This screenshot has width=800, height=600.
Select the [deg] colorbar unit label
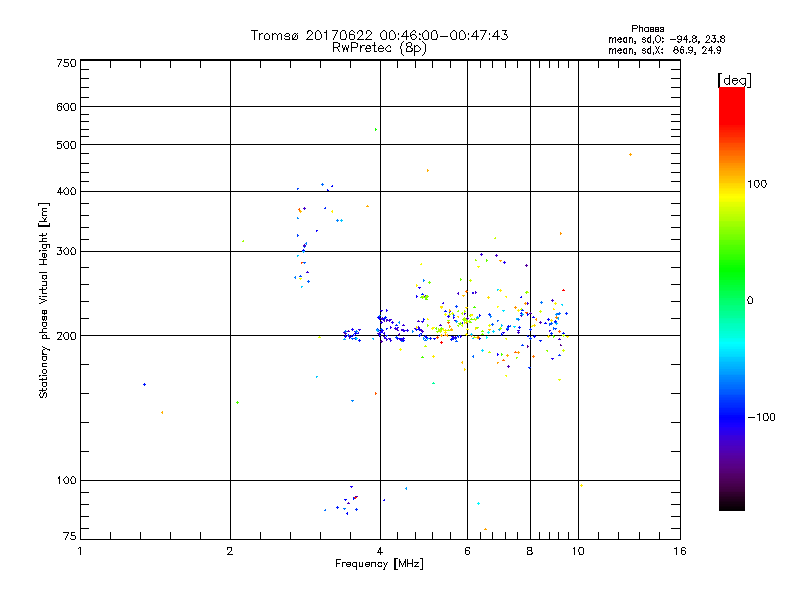(735, 79)
